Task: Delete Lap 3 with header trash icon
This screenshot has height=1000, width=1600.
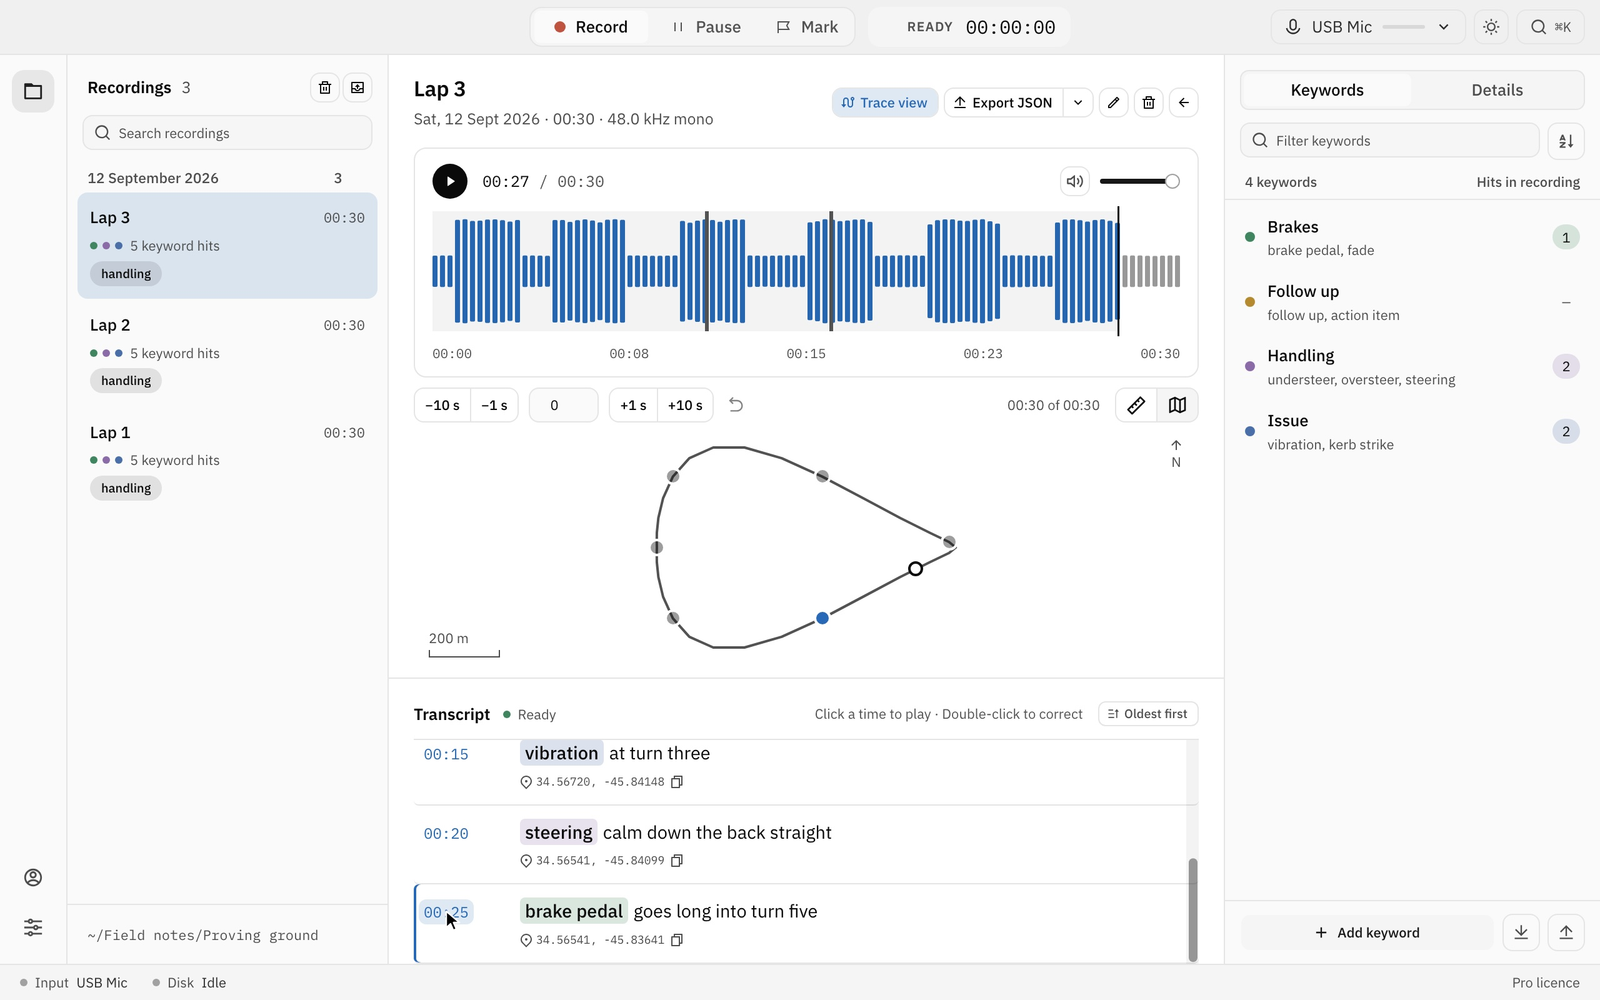Action: (1148, 102)
